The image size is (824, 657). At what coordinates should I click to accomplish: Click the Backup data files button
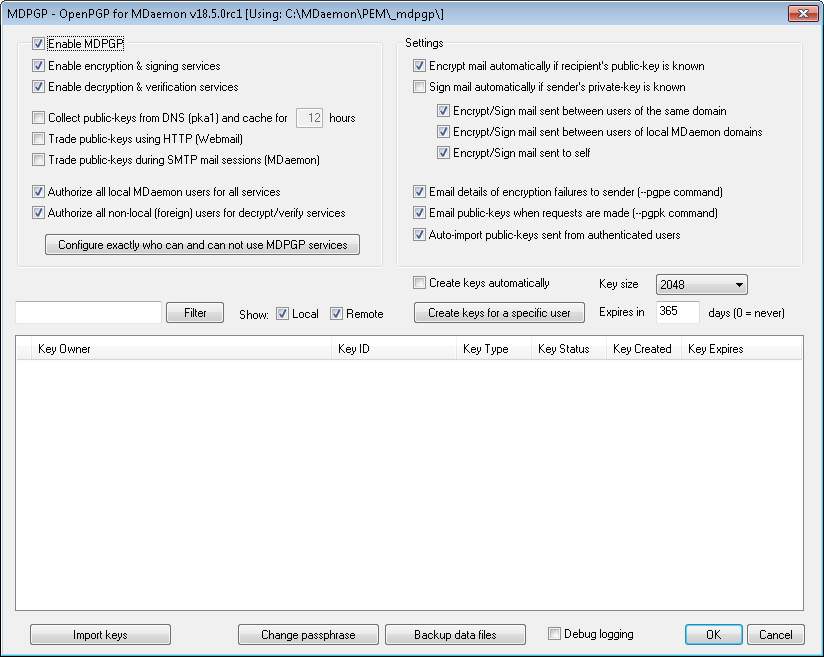pos(455,635)
